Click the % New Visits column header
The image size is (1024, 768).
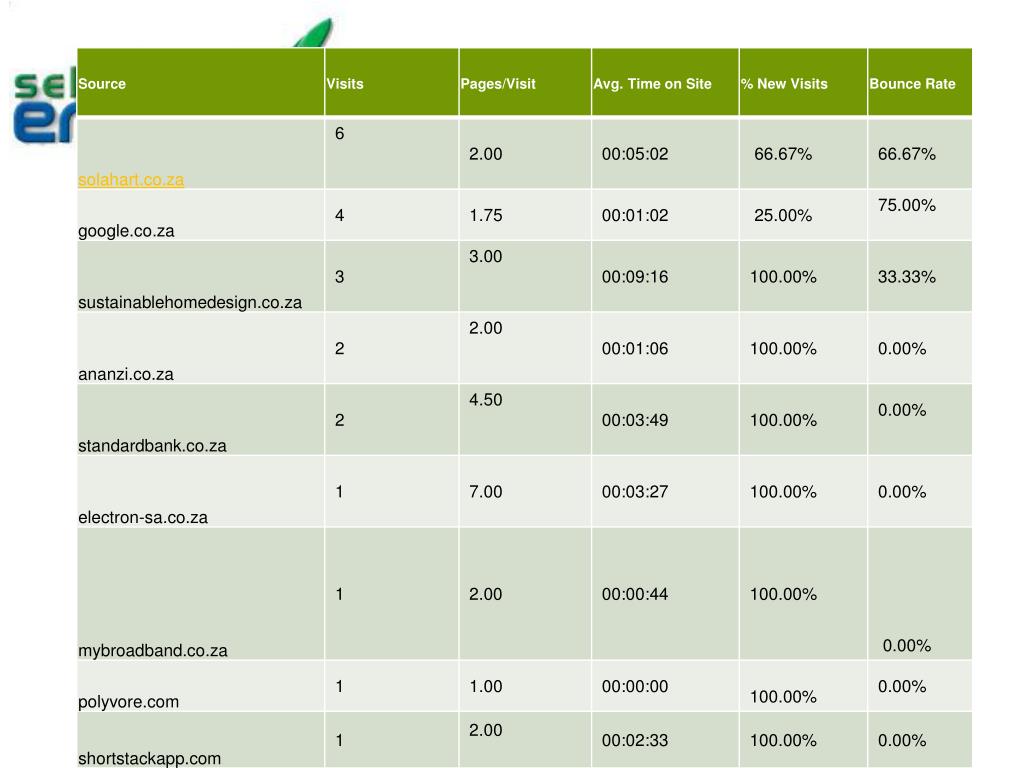click(x=803, y=82)
